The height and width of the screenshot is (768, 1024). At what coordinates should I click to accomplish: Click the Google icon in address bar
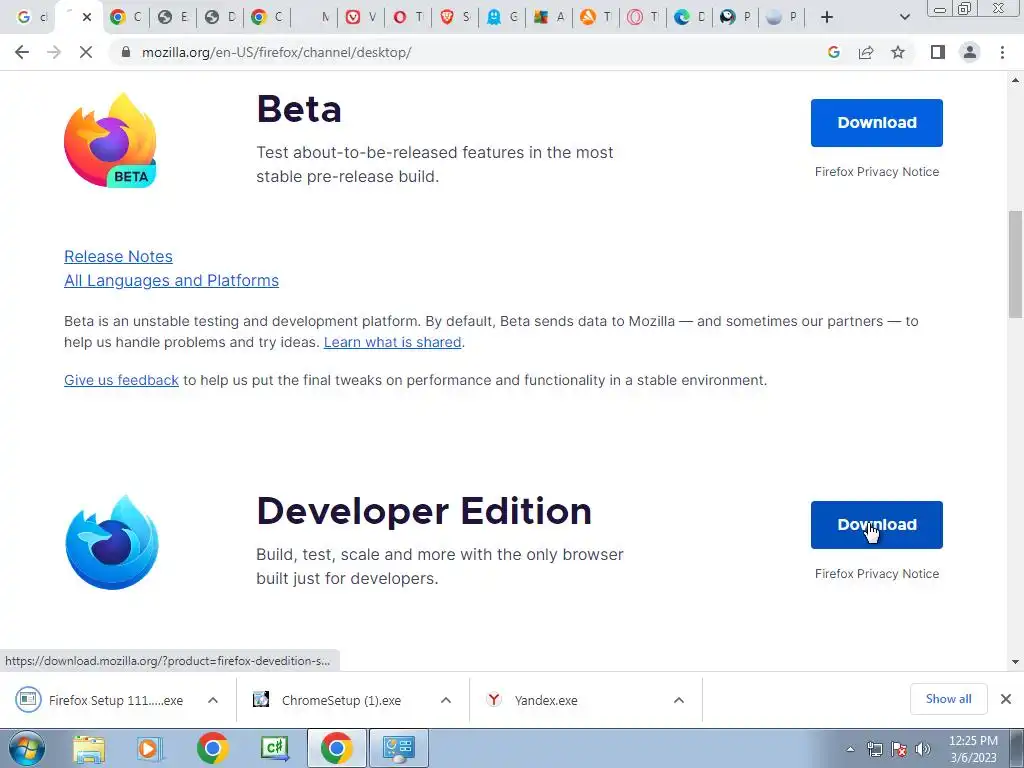(833, 52)
